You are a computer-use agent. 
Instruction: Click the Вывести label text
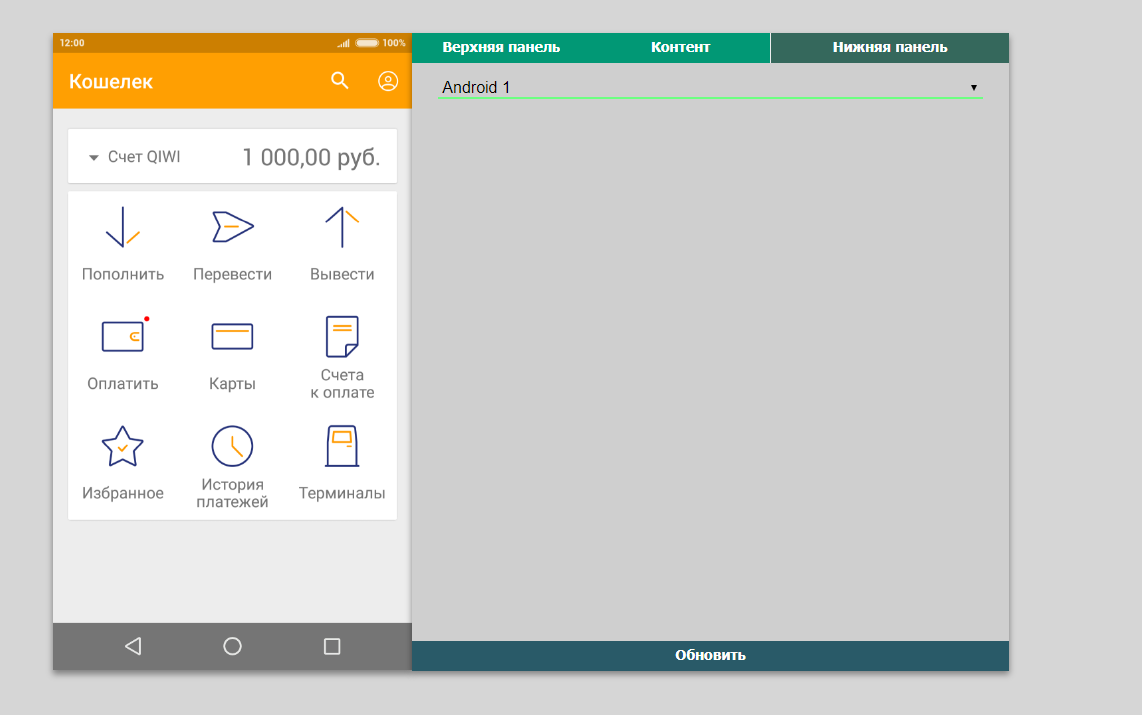(342, 274)
